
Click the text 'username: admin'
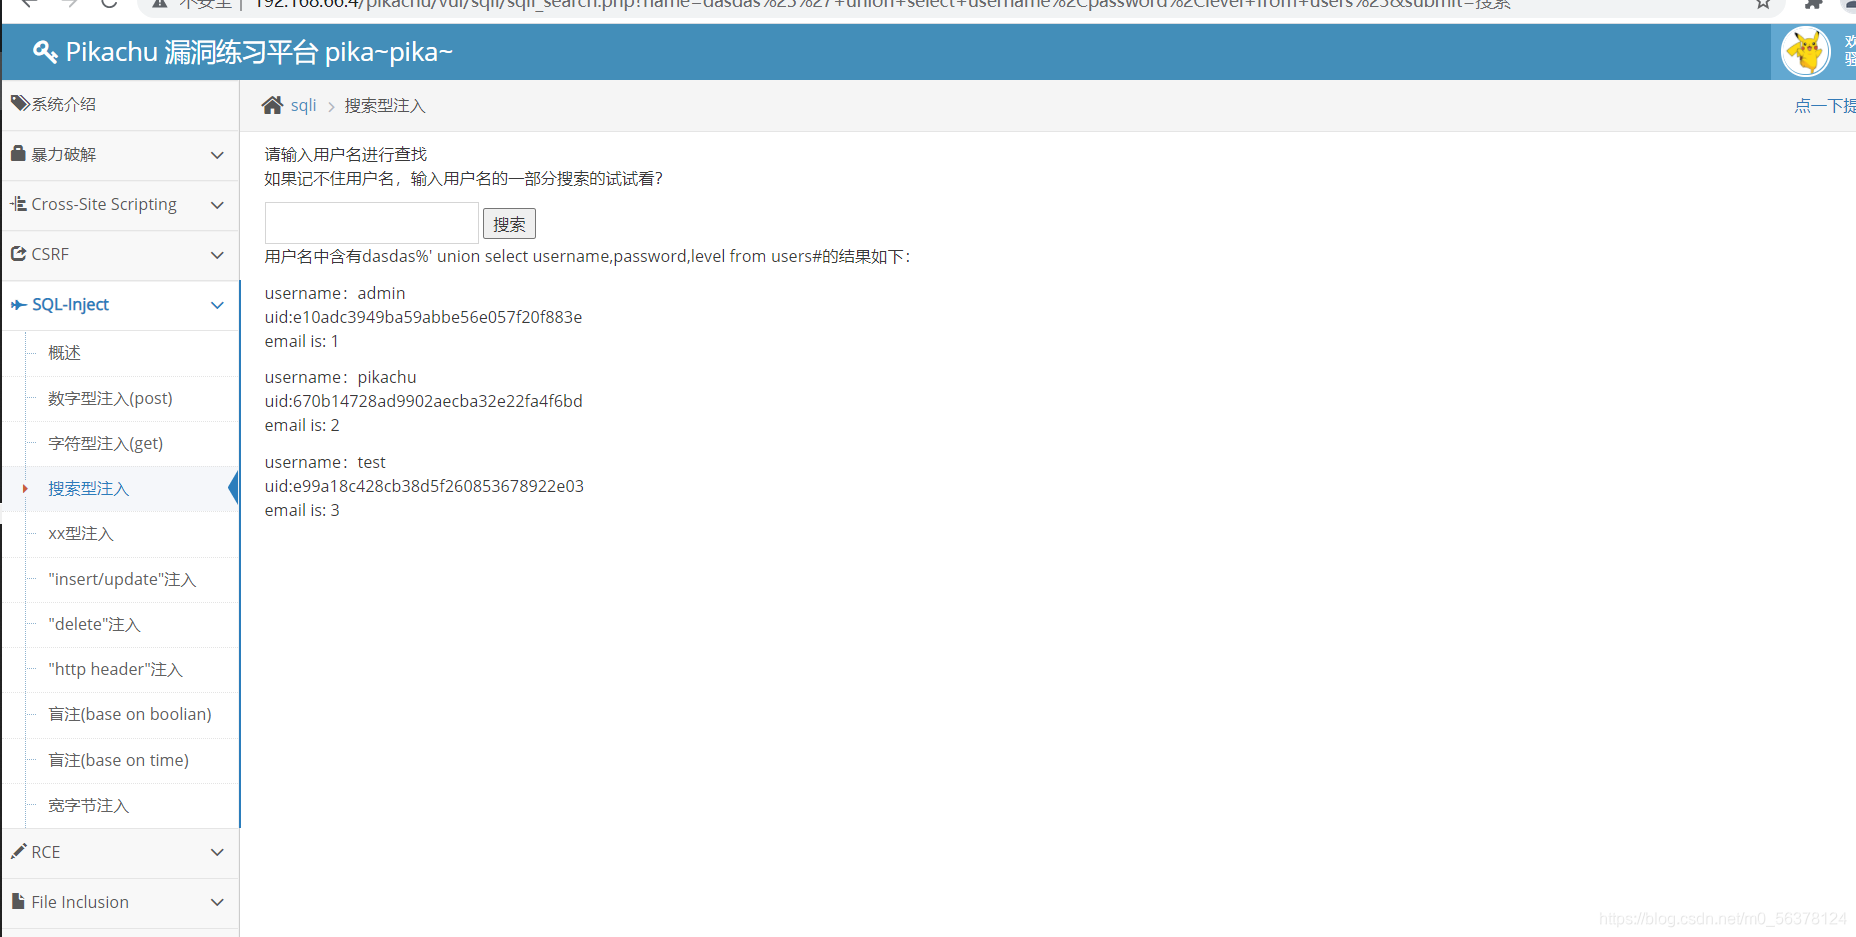335,293
